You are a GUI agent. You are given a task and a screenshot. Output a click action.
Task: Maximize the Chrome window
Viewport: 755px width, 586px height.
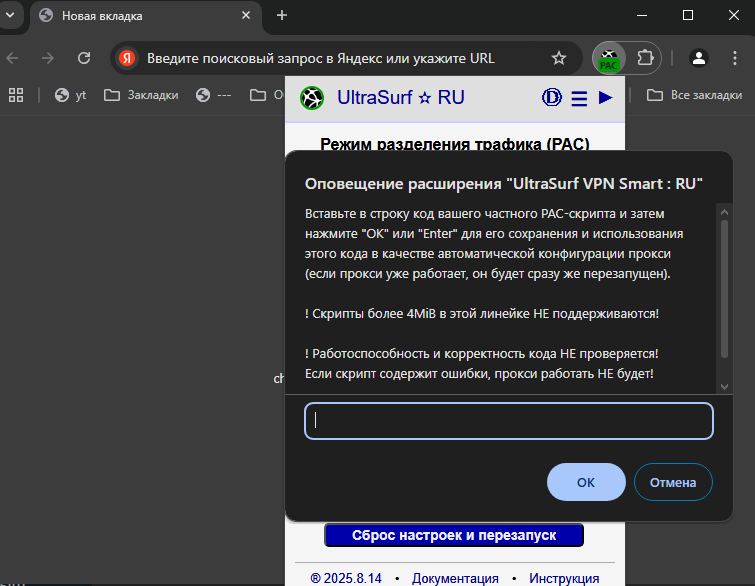[688, 15]
